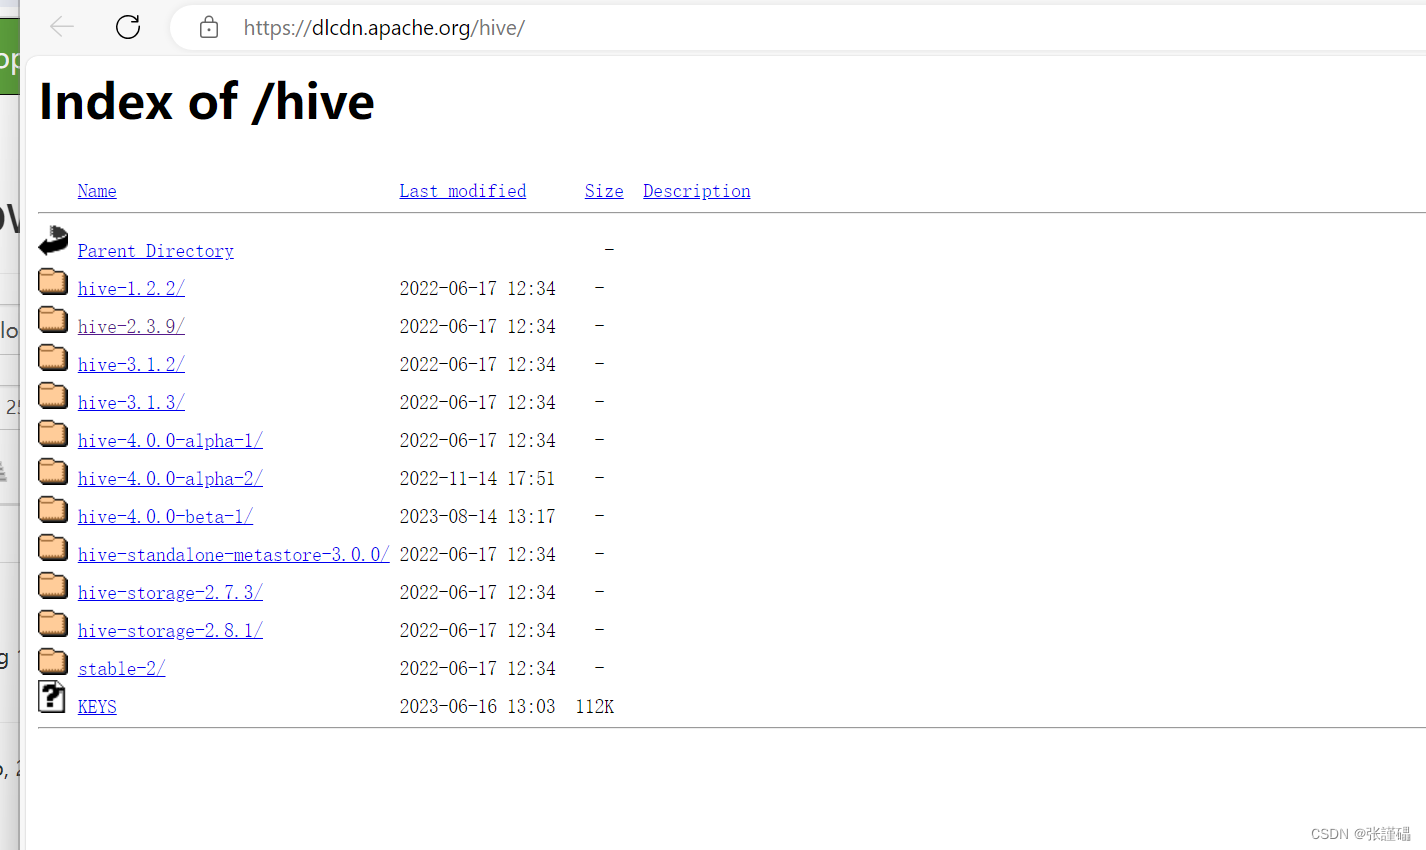The width and height of the screenshot is (1426, 850).
Task: Open the hive-3.1.2 directory
Action: point(130,364)
